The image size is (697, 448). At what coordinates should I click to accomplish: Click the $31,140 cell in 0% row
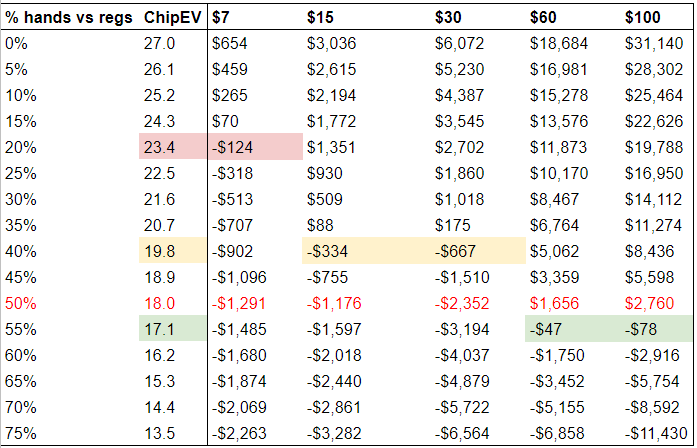coord(653,44)
